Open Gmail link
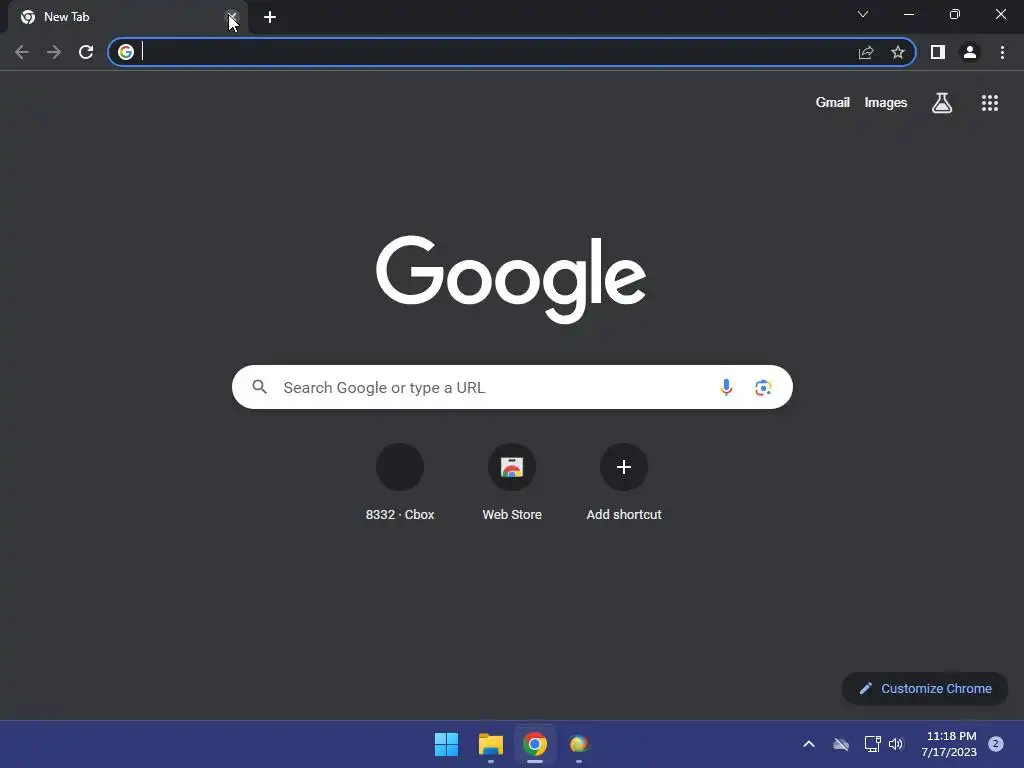 833,103
